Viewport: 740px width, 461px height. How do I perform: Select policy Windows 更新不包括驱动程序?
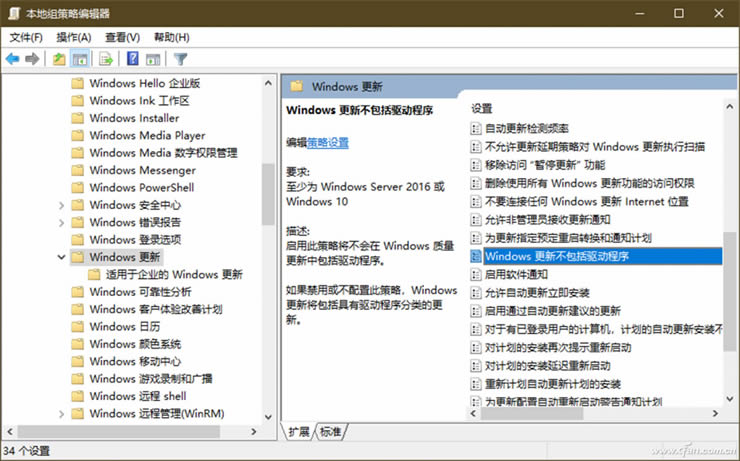pos(603,256)
